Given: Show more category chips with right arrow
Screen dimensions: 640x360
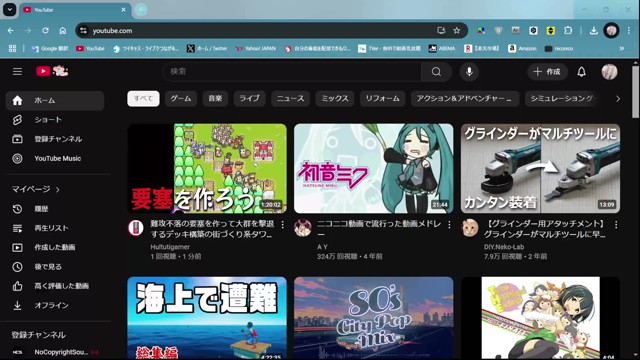Looking at the screenshot, I should pyautogui.click(x=618, y=99).
